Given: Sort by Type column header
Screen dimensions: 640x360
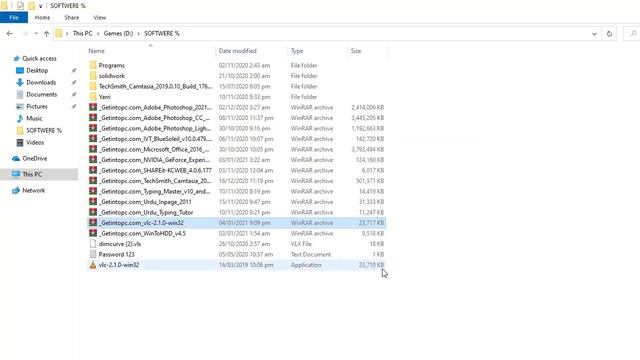Looking at the screenshot, I should point(297,51).
